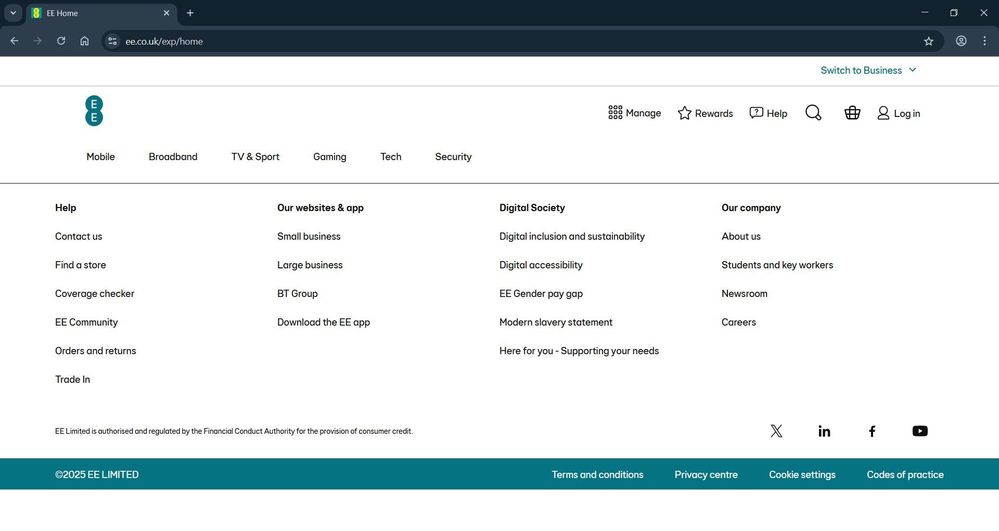Open the tab search dropdown arrow
Screen dimensions: 999x531
pyautogui.click(x=13, y=13)
